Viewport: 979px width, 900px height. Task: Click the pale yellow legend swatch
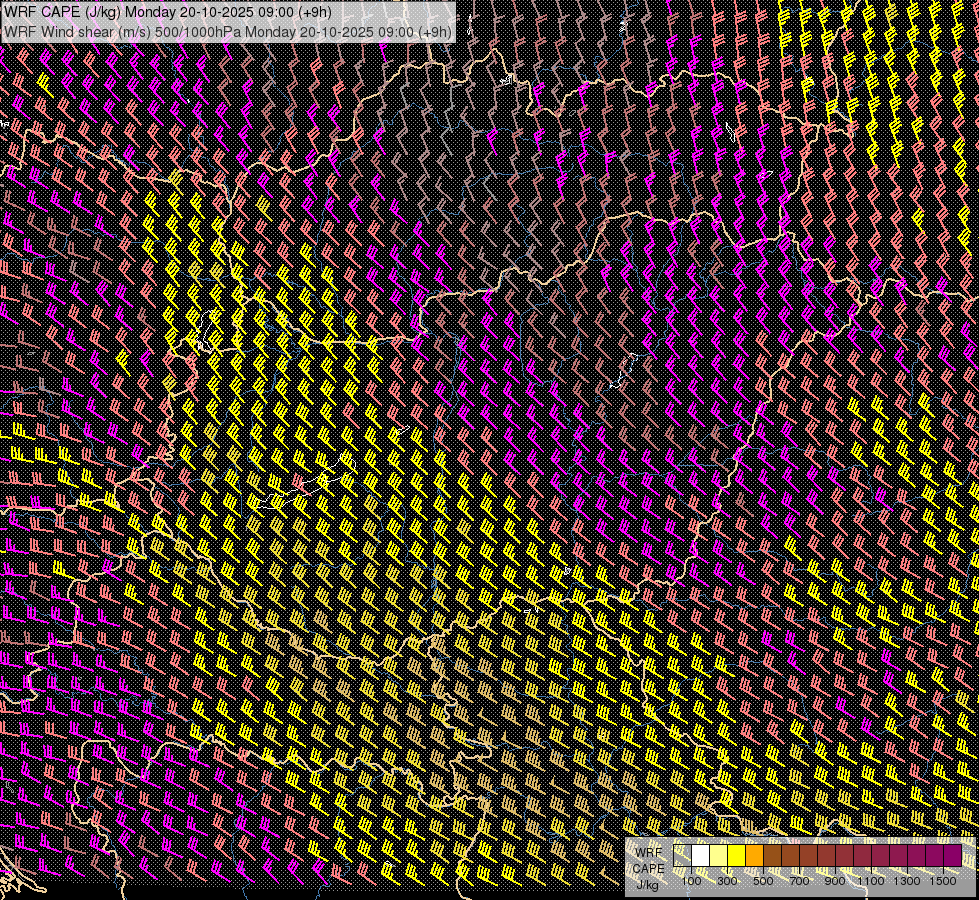click(719, 856)
